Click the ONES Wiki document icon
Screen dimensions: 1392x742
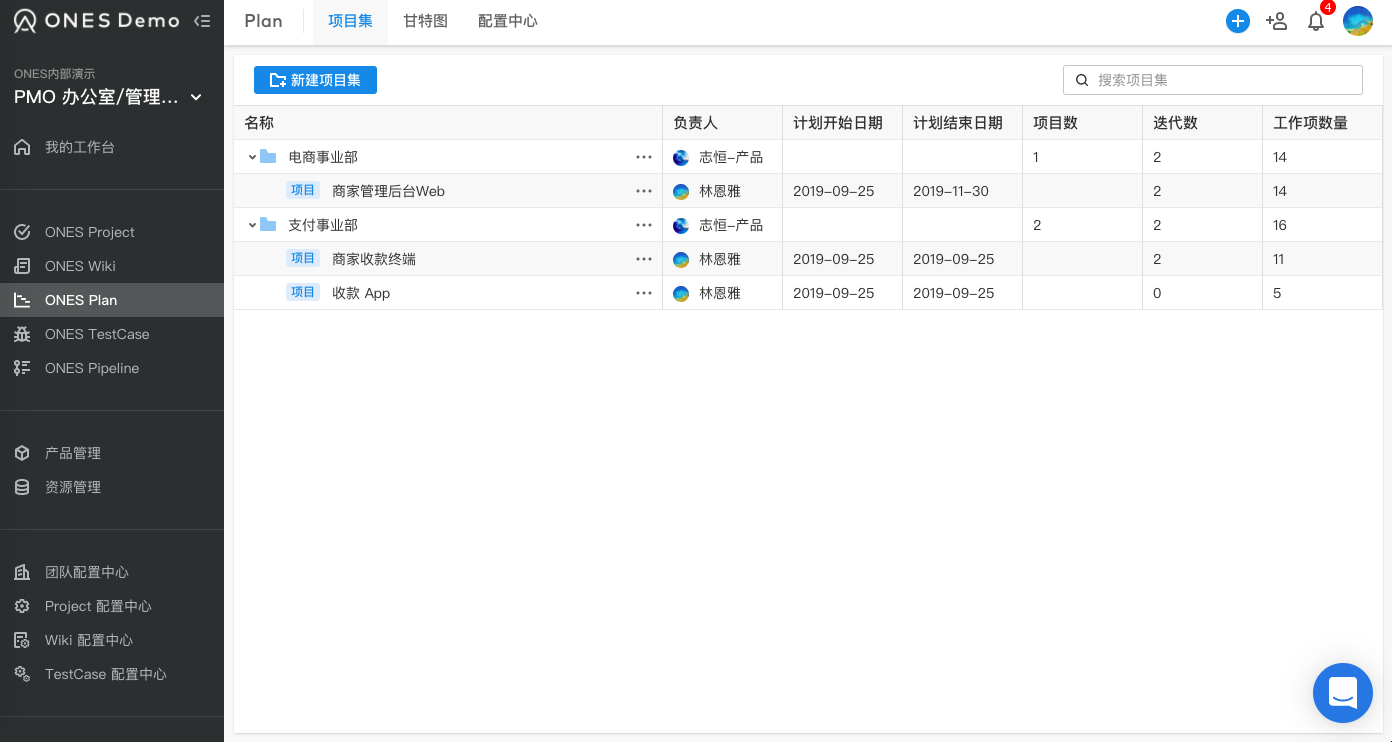(22, 266)
